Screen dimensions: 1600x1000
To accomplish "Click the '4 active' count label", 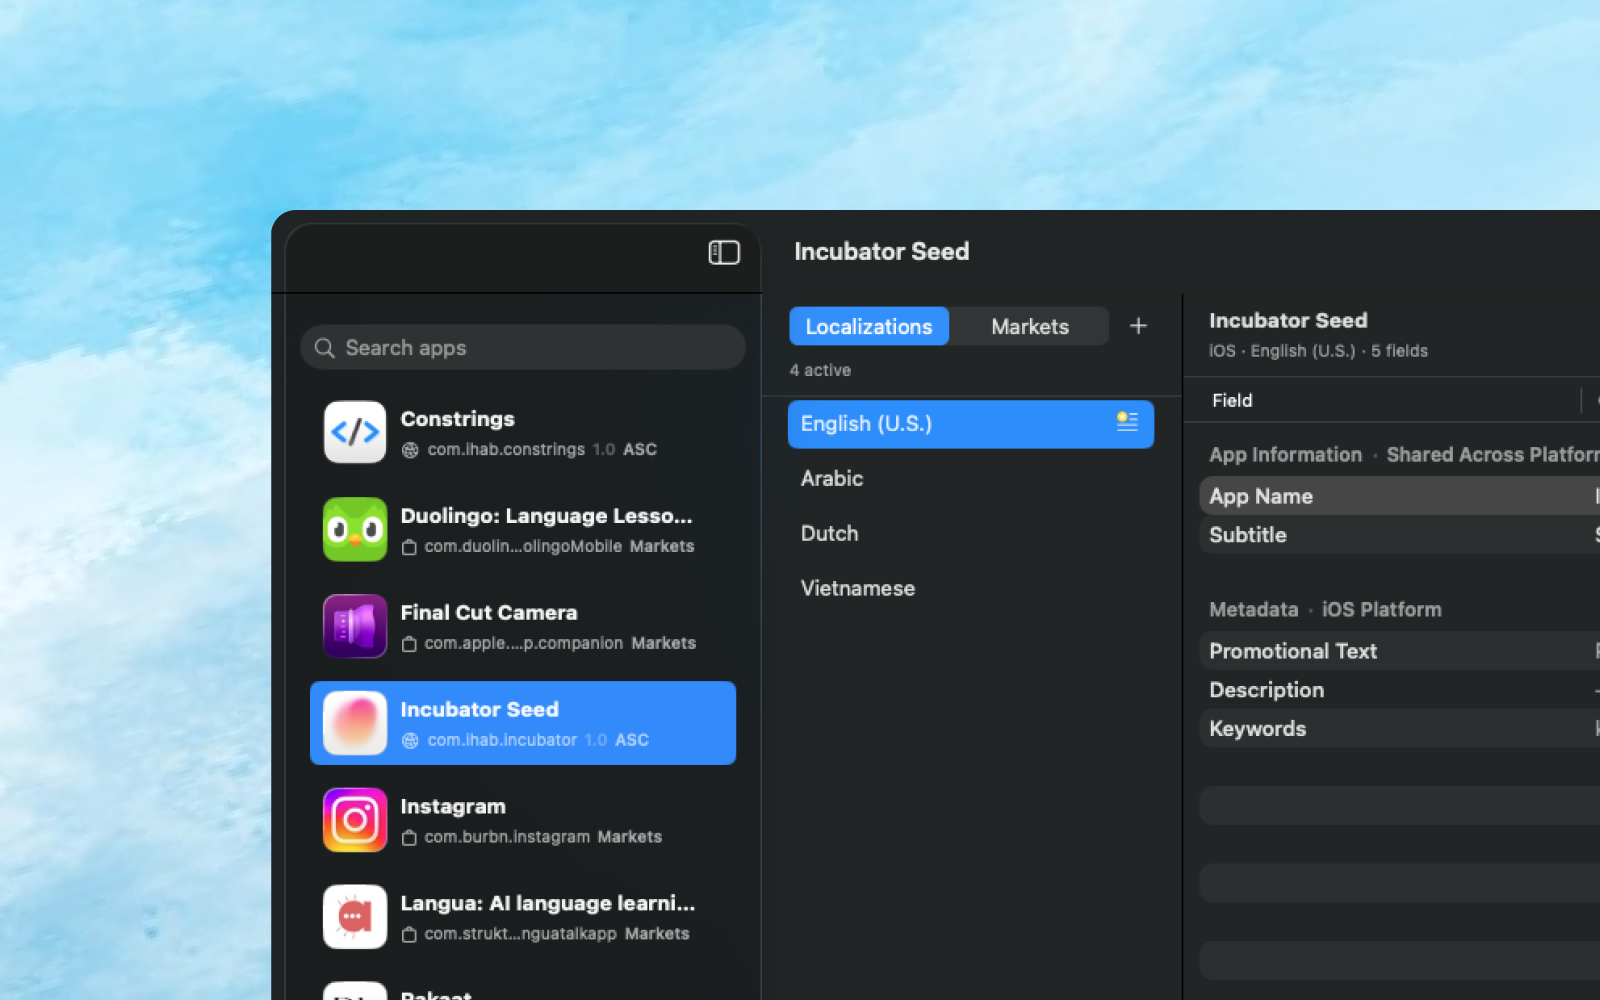I will click(x=820, y=370).
